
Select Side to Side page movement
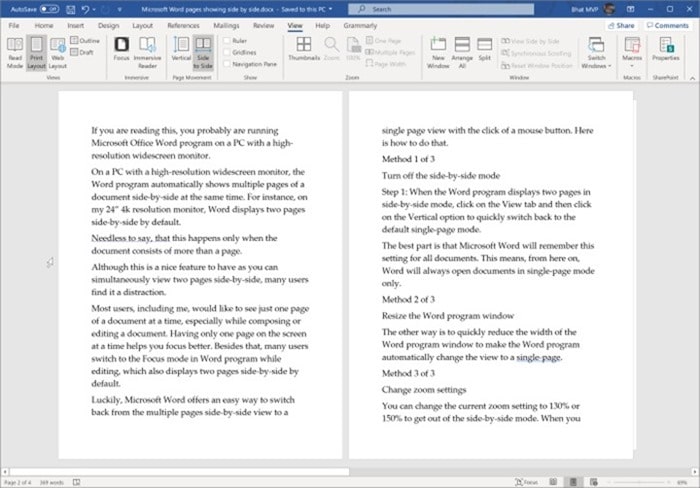click(203, 53)
